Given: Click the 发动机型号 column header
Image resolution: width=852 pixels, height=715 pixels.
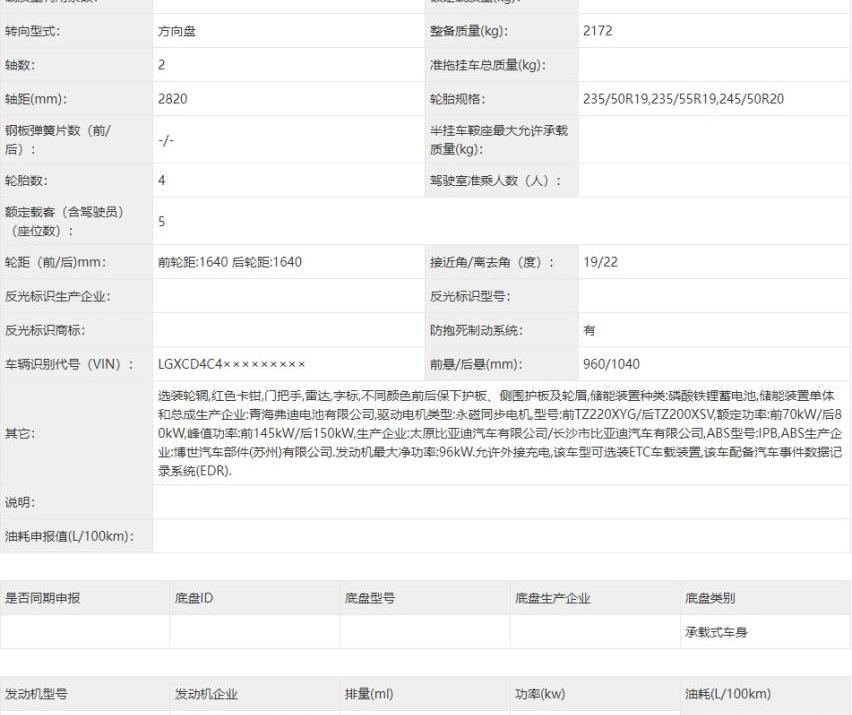Looking at the screenshot, I should 37,694.
